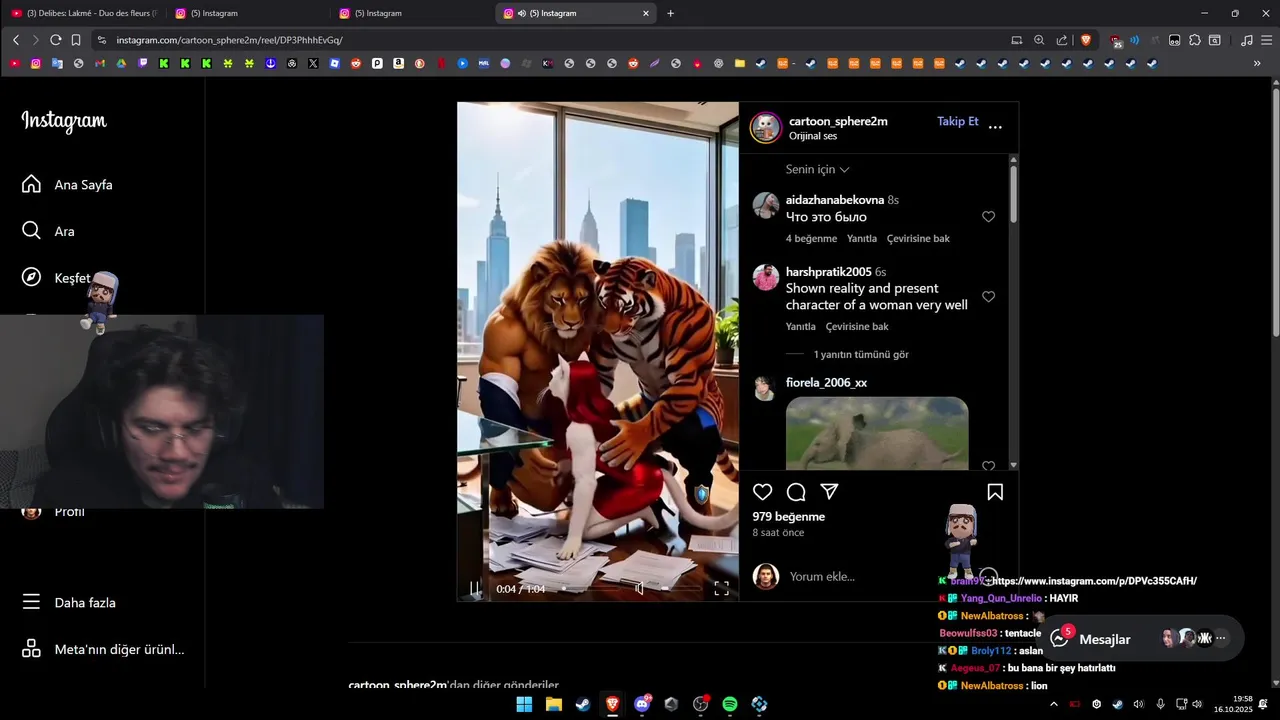Screen dimensions: 1280x720
Task: Open the X bookmark in bookmarks bar
Action: coord(313,63)
